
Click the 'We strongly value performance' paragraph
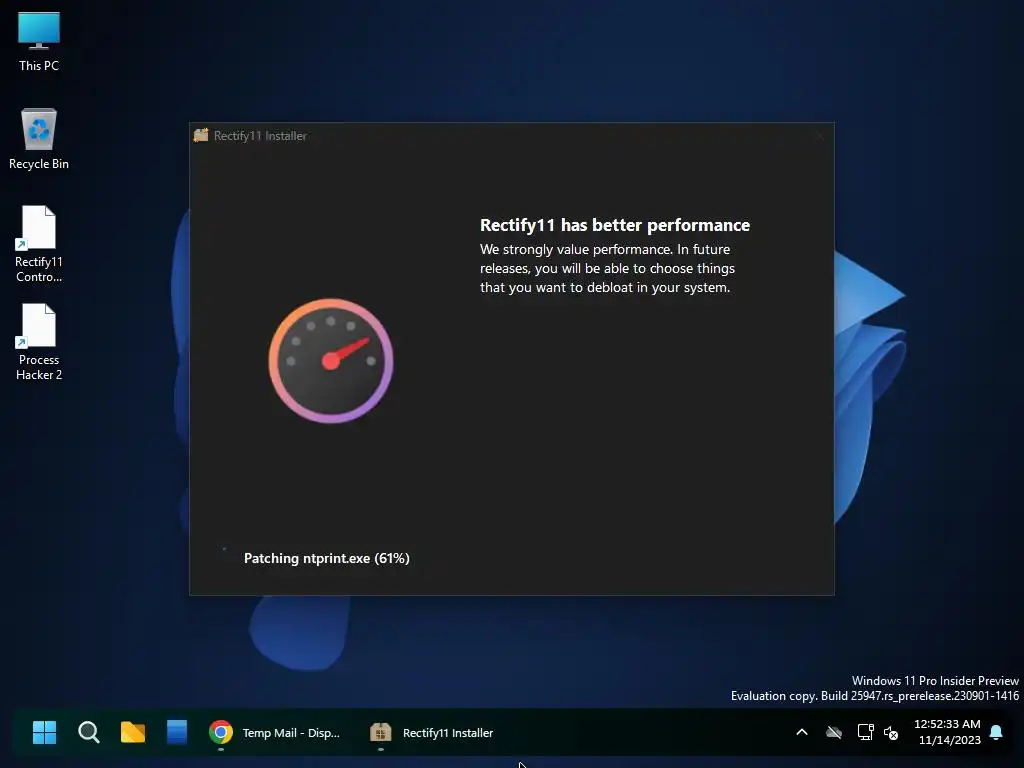point(607,268)
